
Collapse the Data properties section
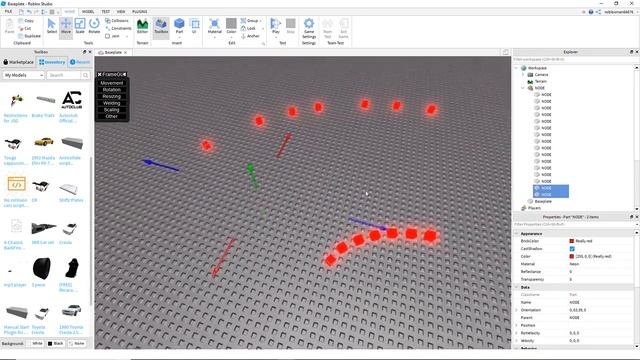(516, 287)
